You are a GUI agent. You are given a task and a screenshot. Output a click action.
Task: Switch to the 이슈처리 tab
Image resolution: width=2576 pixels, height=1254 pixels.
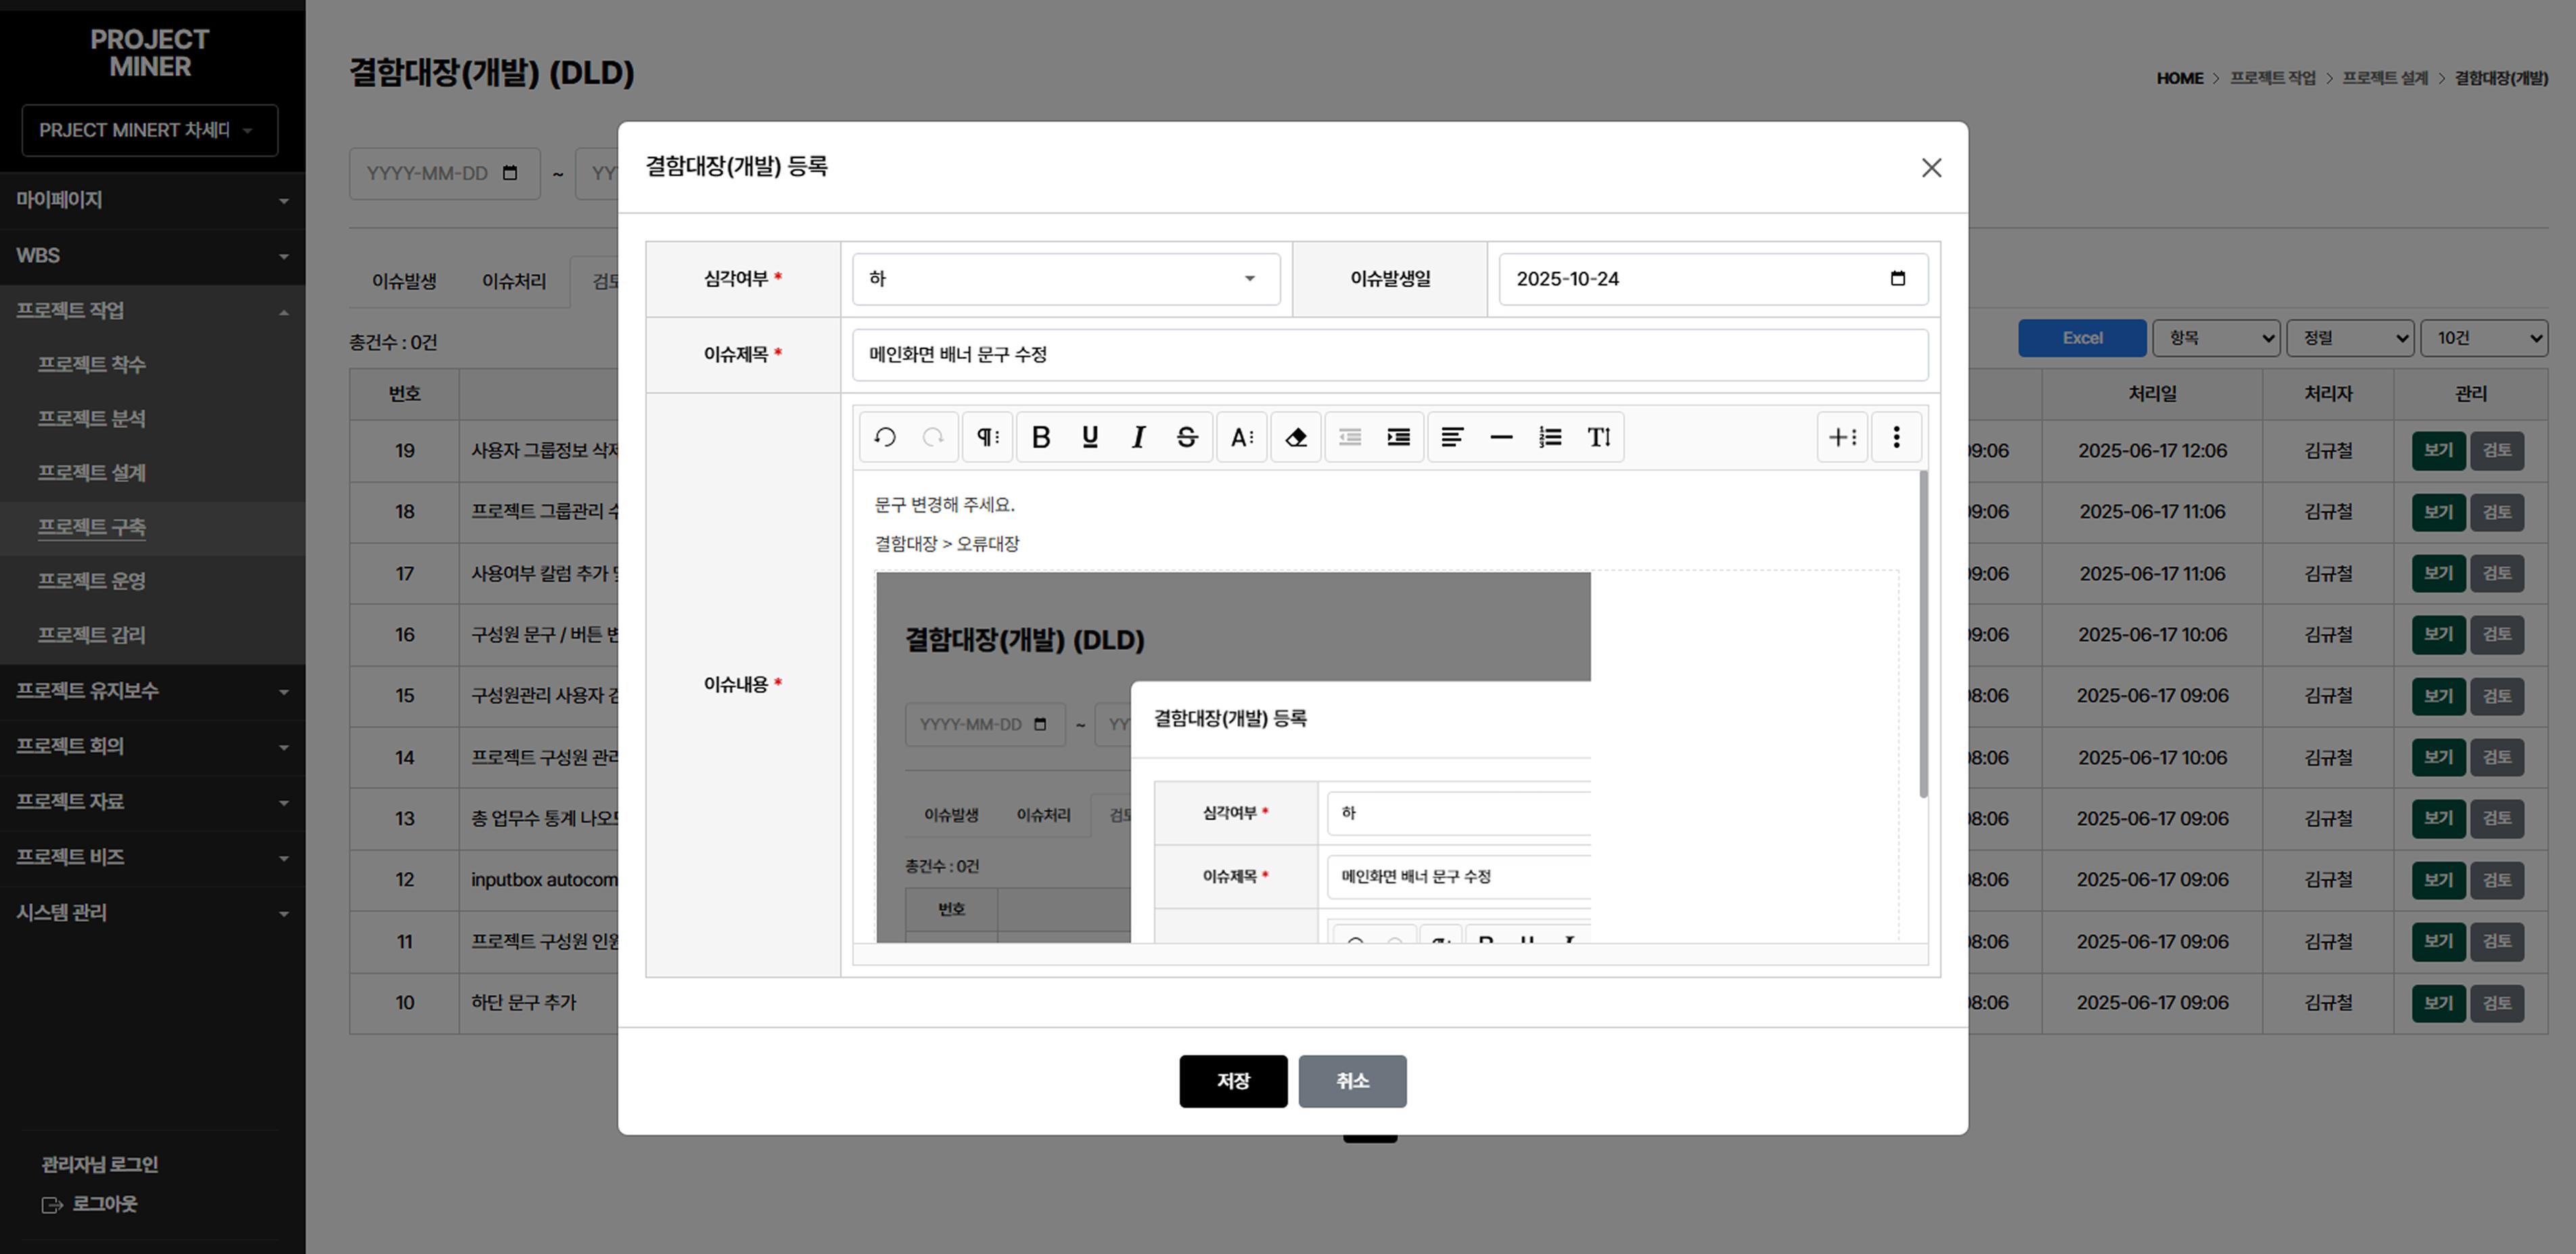pyautogui.click(x=514, y=282)
